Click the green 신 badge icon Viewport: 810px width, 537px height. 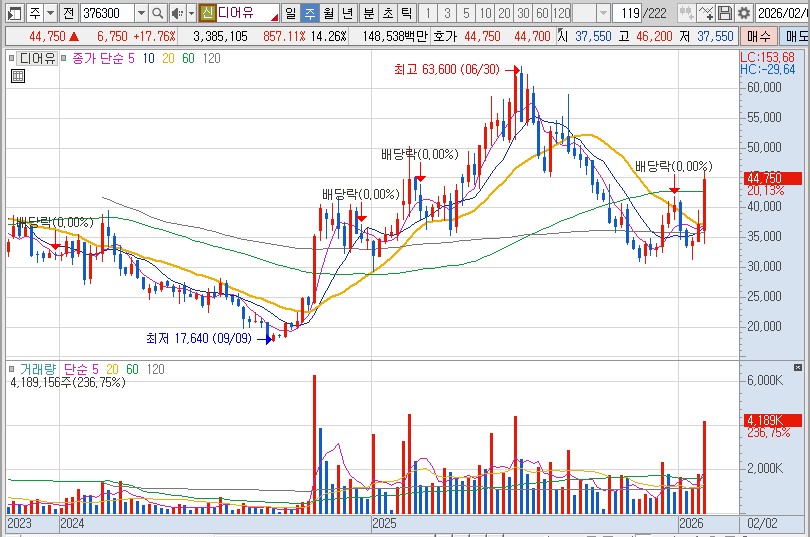click(x=208, y=13)
